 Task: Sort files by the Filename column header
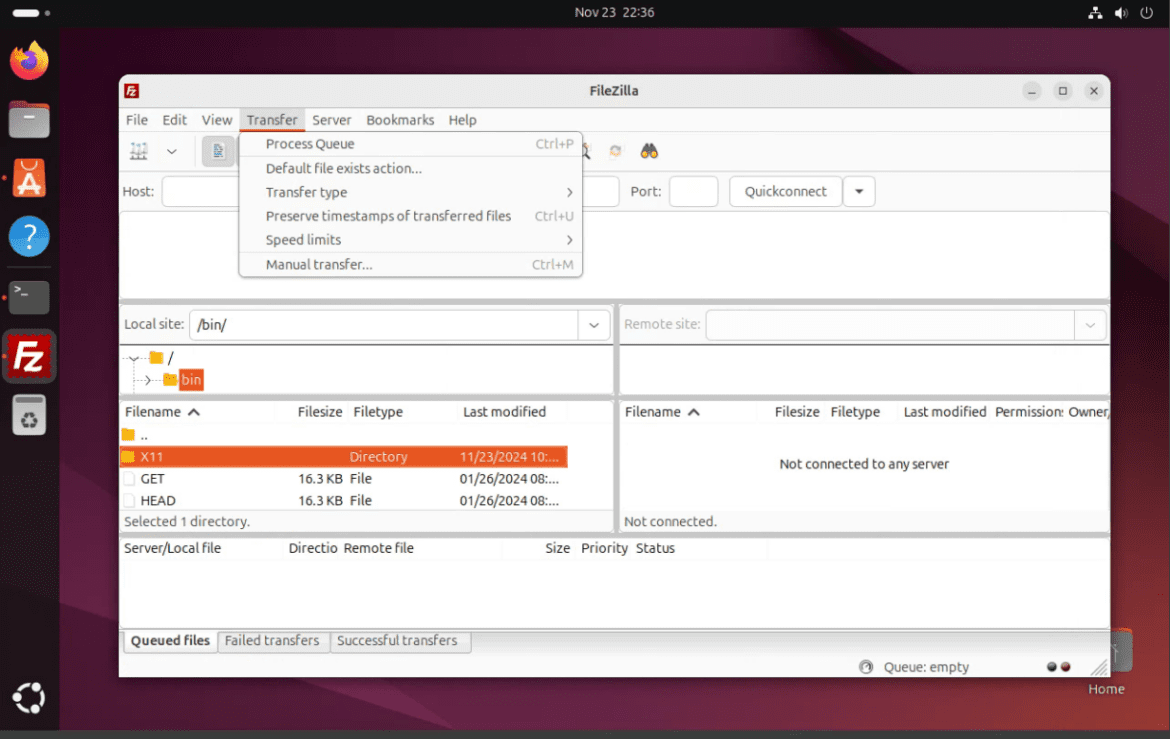pyautogui.click(x=155, y=411)
